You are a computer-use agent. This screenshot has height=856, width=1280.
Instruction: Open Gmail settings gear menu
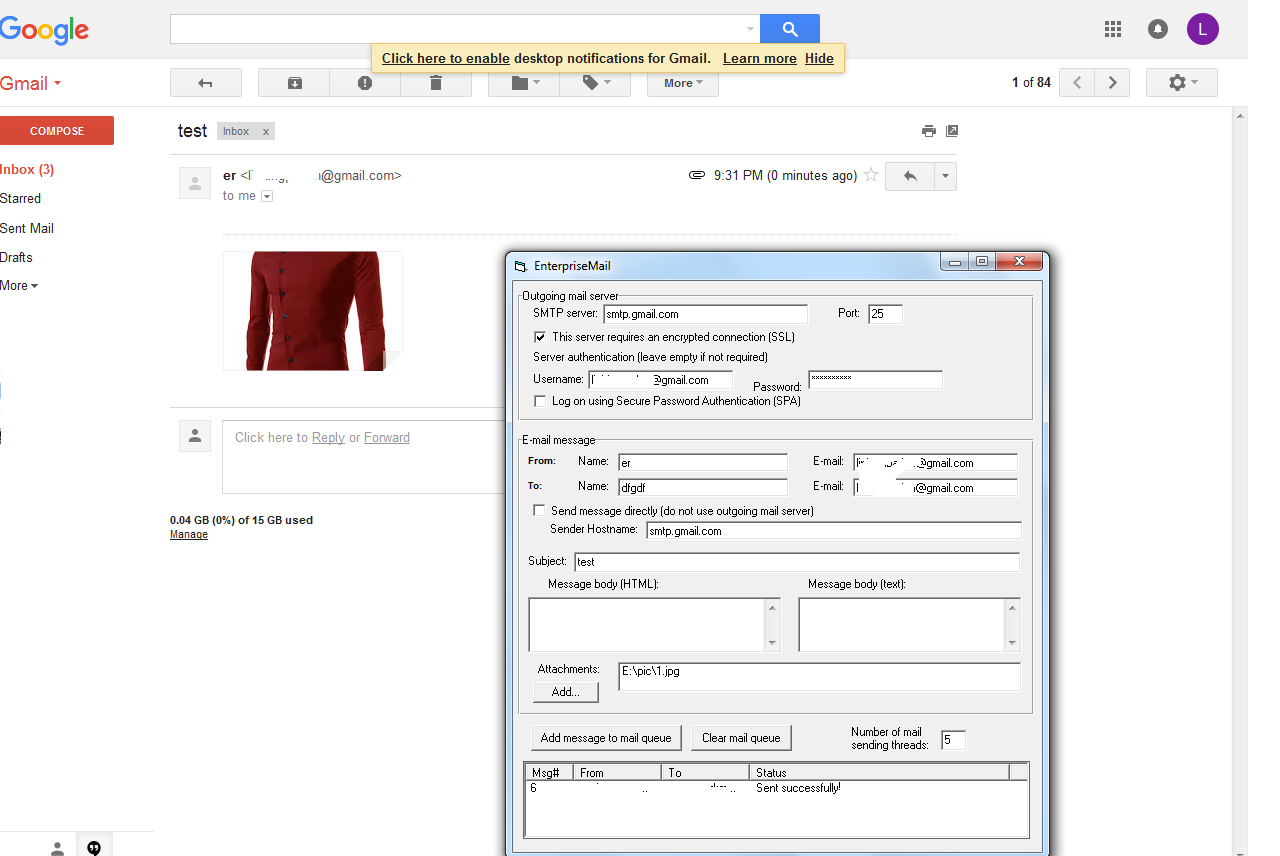(x=1182, y=83)
